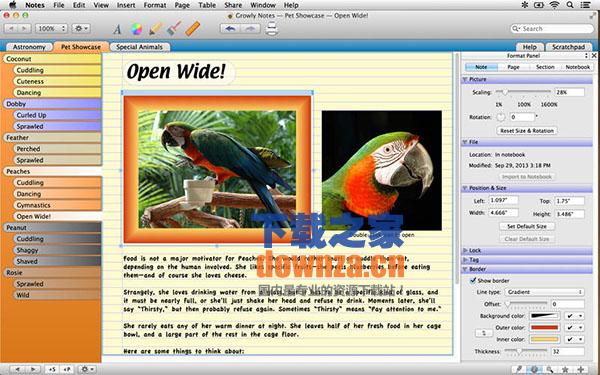Open the color wheel picker
600x375 pixels.
(136, 29)
